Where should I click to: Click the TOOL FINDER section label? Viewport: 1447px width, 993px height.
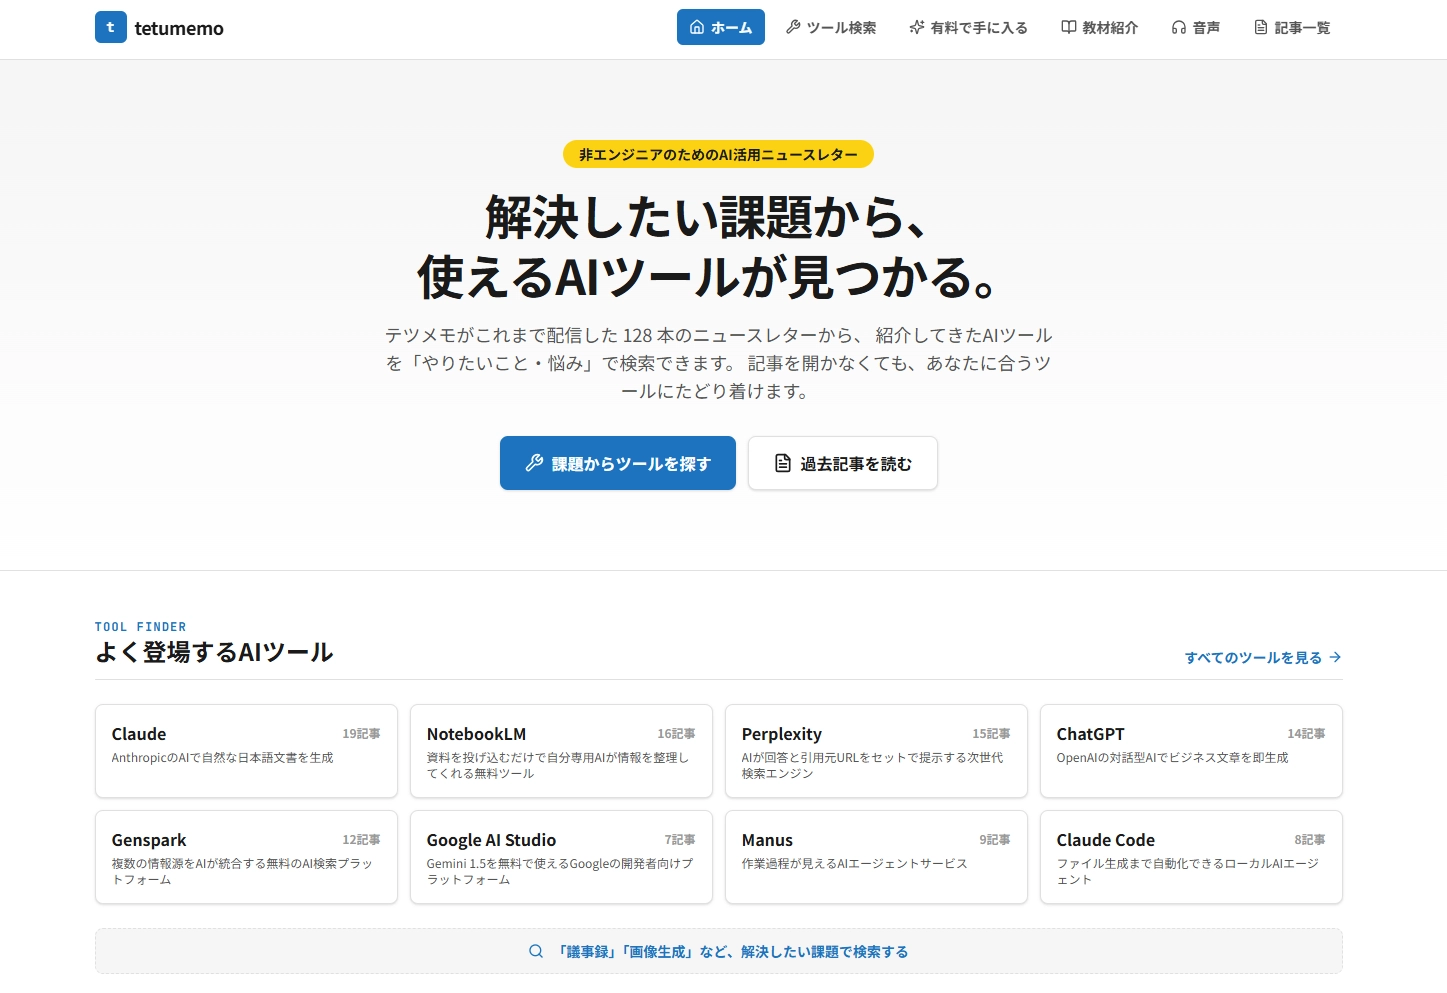point(141,627)
